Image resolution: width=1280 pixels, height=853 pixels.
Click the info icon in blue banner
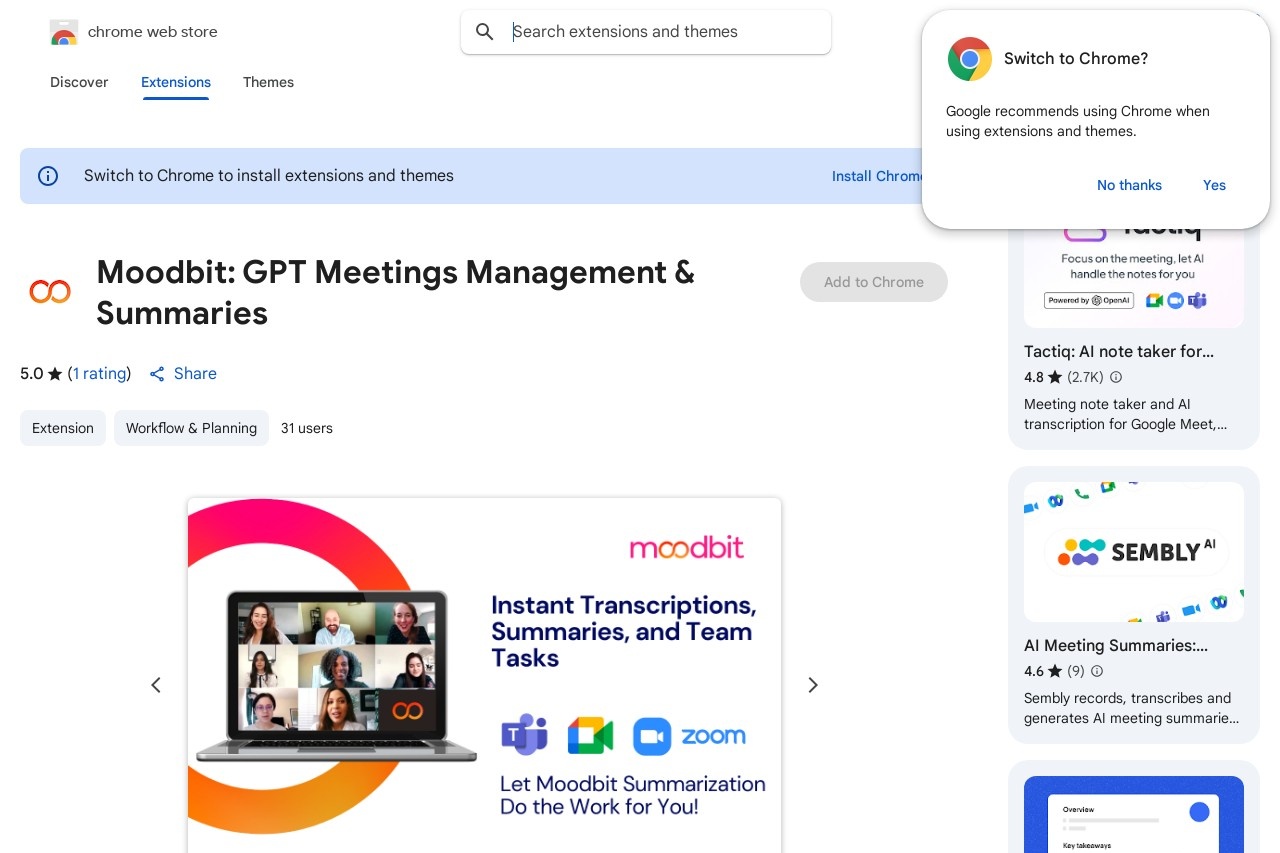point(48,176)
